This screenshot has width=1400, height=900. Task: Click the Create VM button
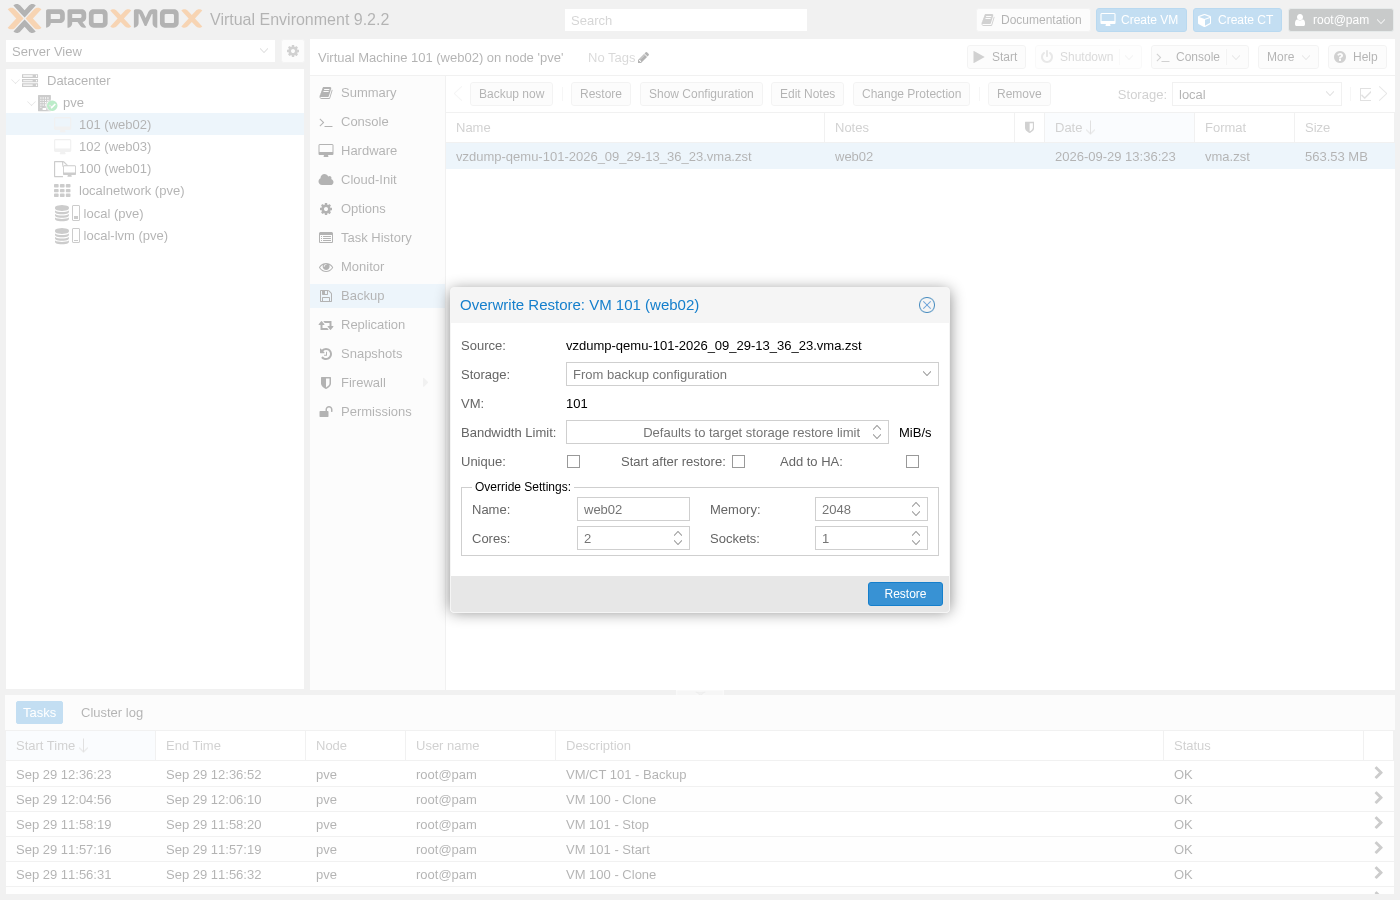tap(1140, 20)
